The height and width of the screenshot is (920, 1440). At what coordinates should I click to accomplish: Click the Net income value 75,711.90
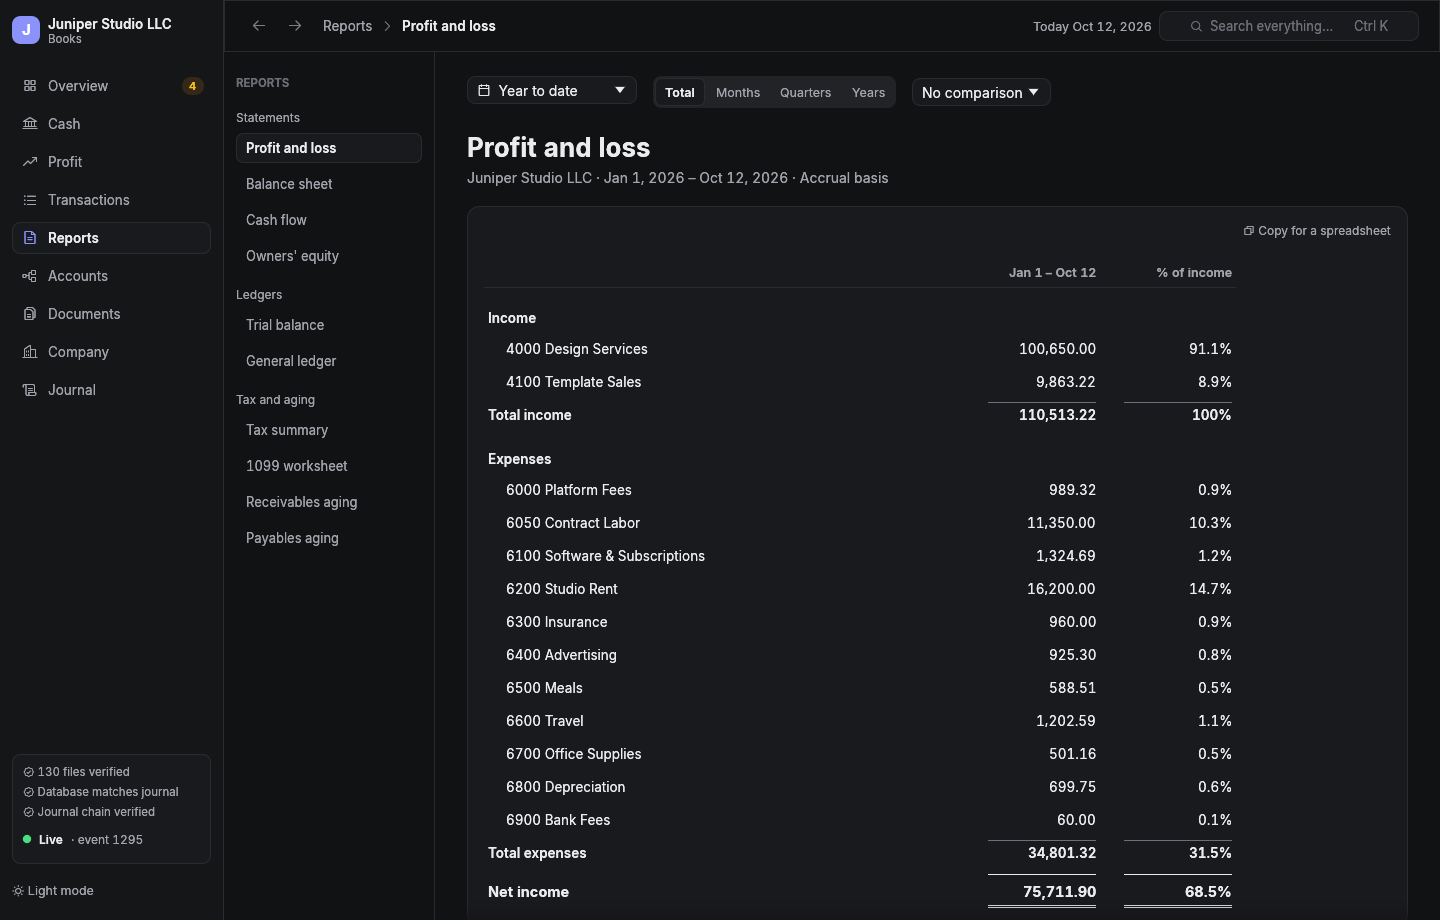[1059, 892]
